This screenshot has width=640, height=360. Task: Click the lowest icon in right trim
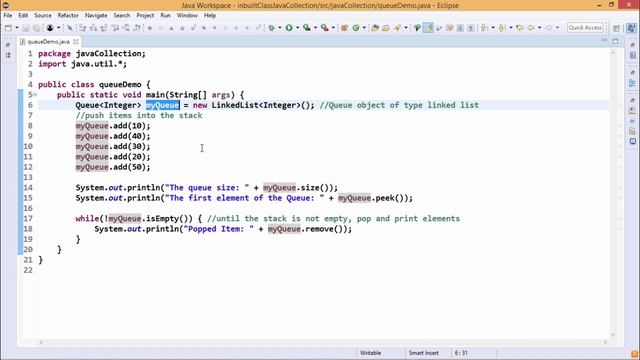(x=632, y=141)
